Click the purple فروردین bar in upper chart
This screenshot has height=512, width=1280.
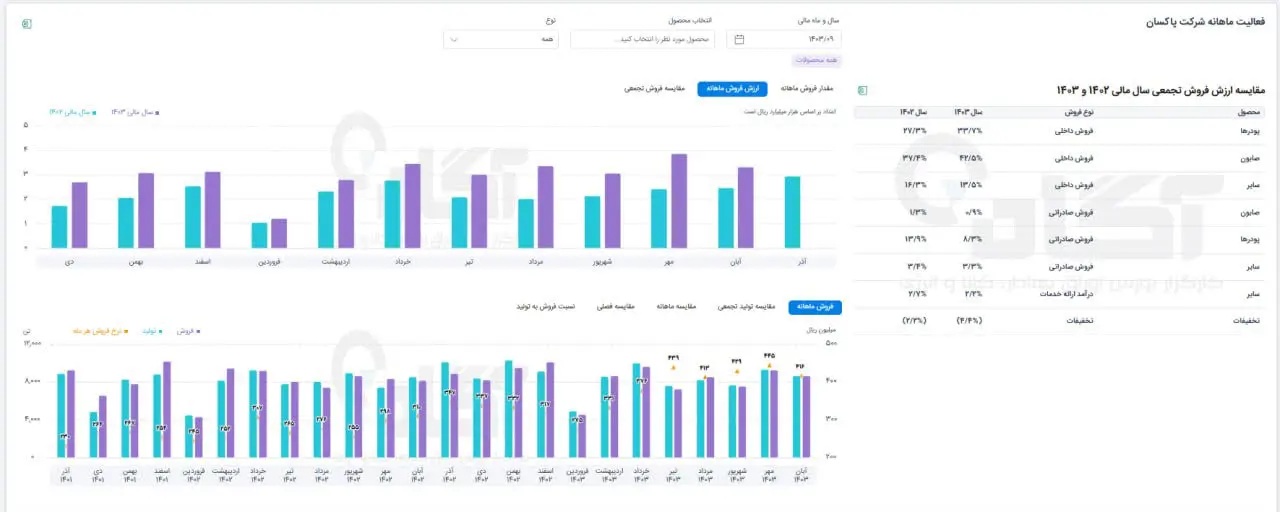tap(279, 233)
